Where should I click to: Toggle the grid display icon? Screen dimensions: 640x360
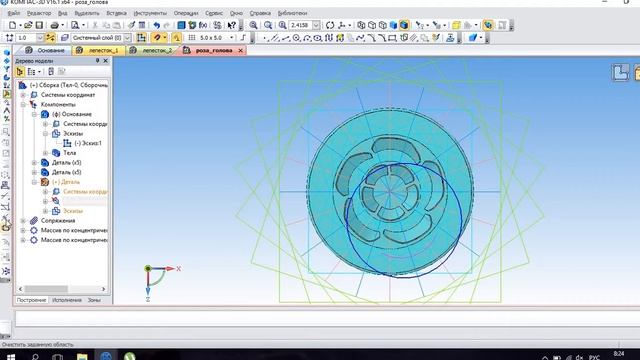191,38
